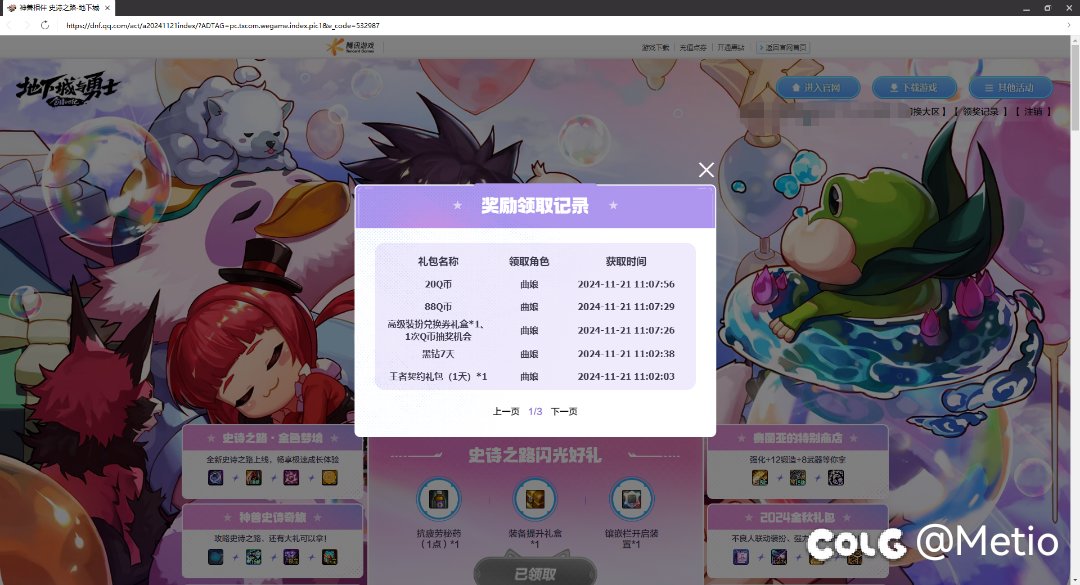
Task: Click the 王者契约礼包 (1天) *1 record
Action: (x=438, y=376)
